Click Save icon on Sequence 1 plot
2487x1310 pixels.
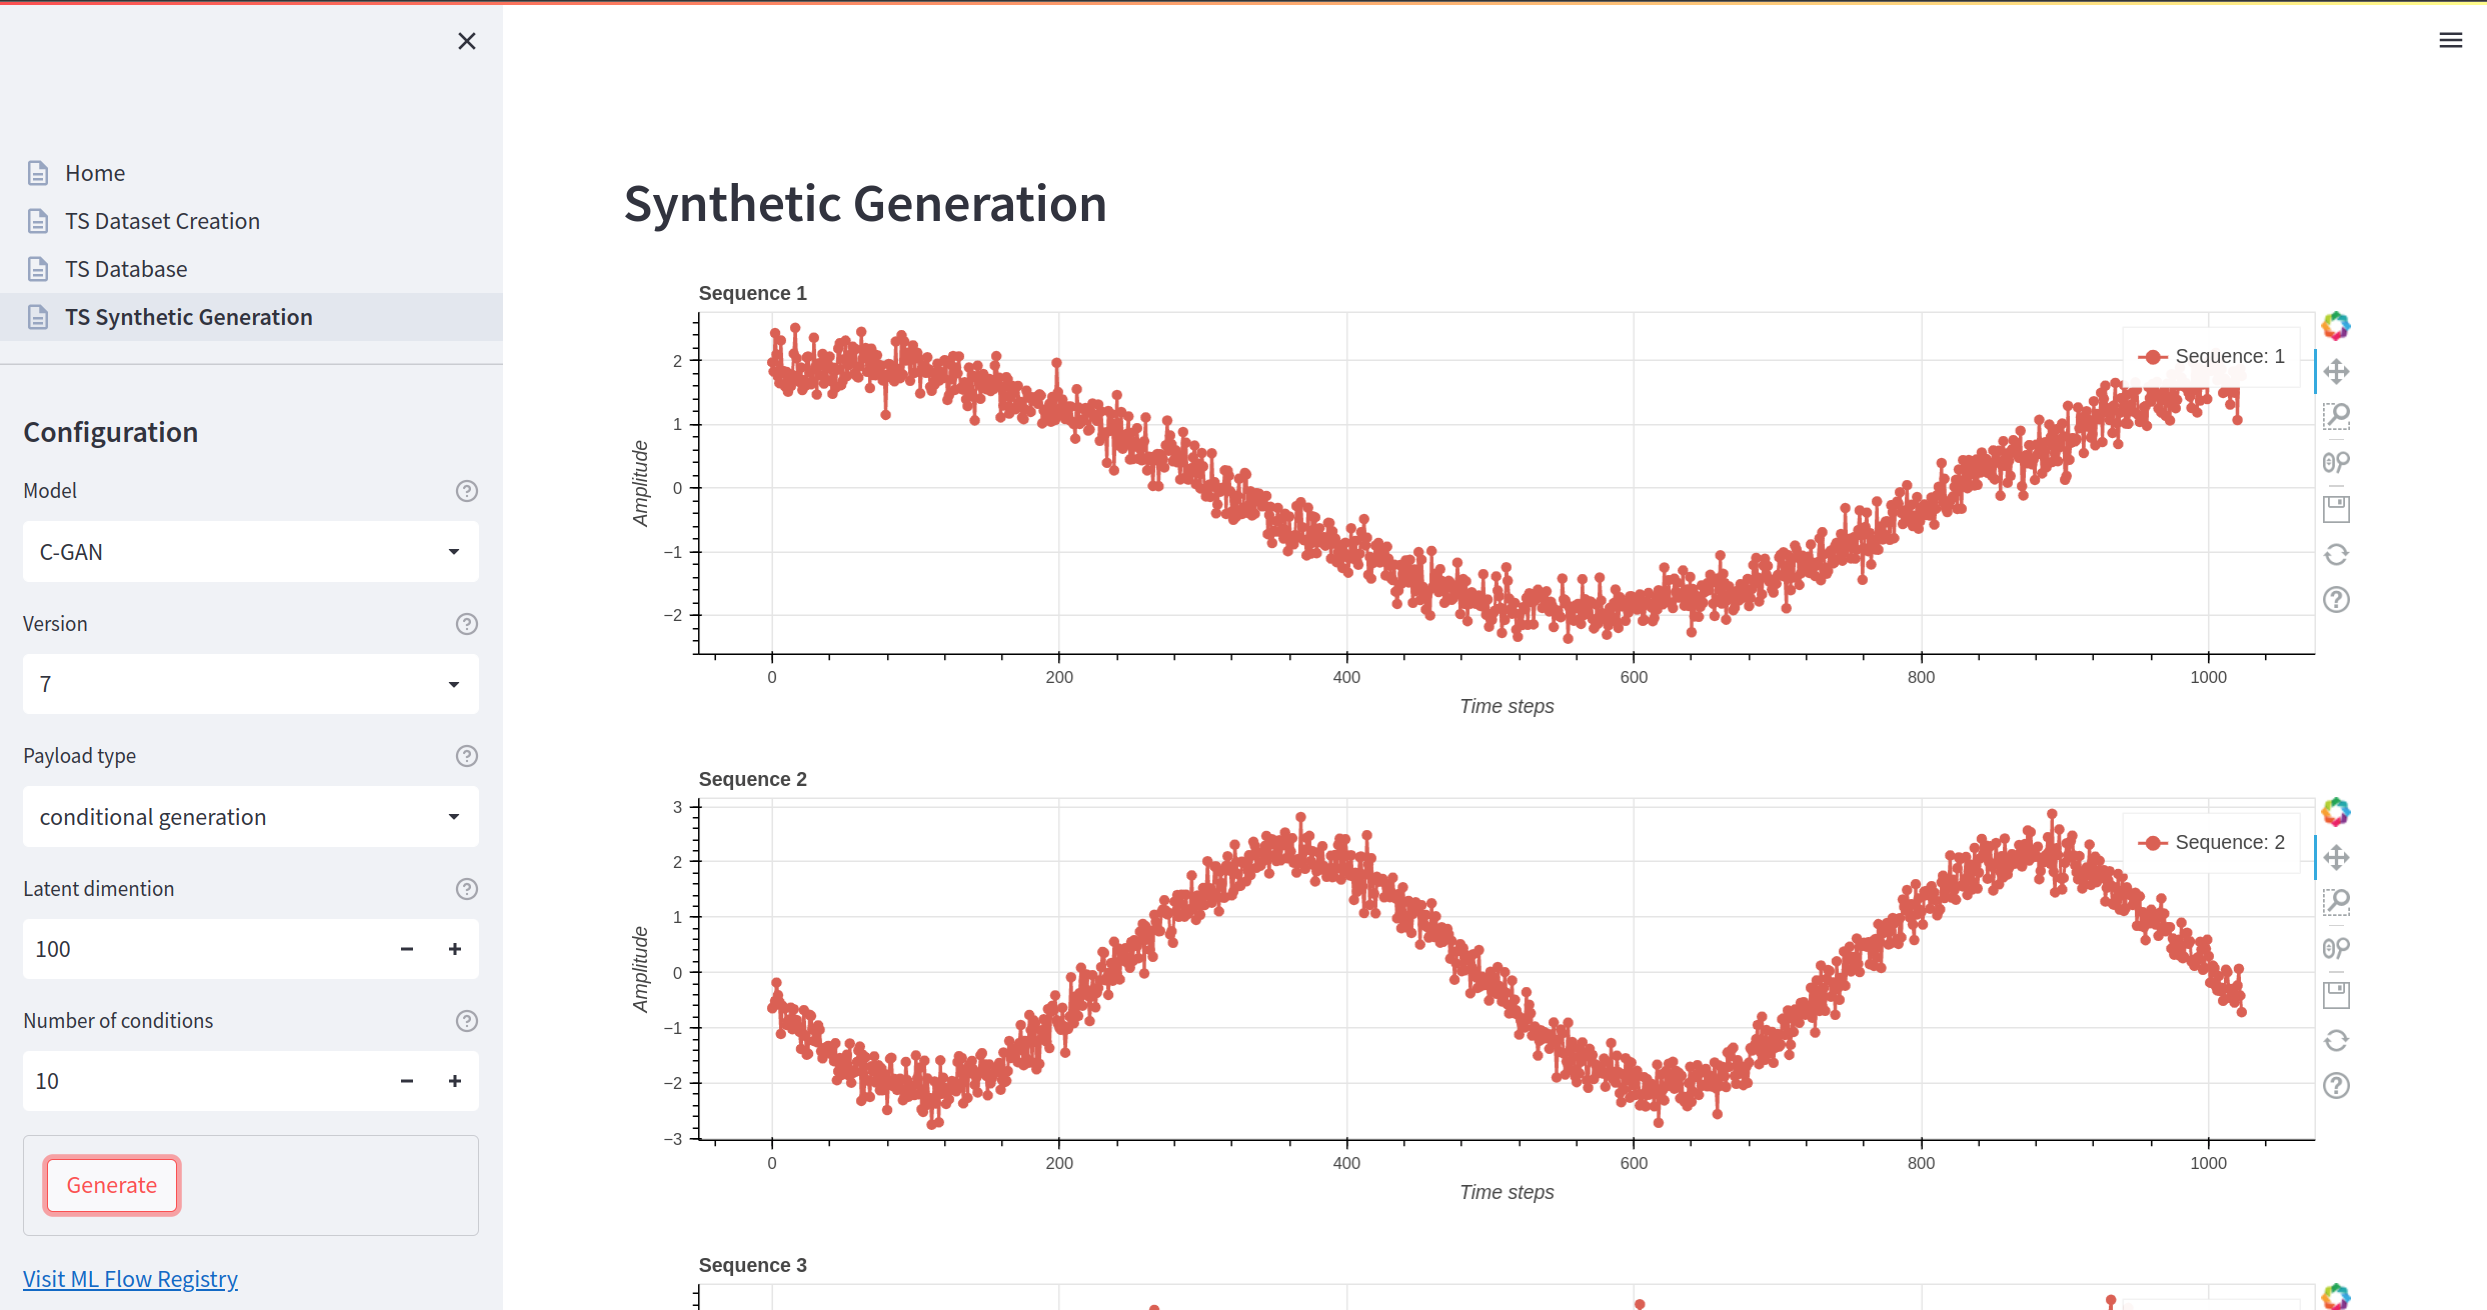coord(2336,509)
